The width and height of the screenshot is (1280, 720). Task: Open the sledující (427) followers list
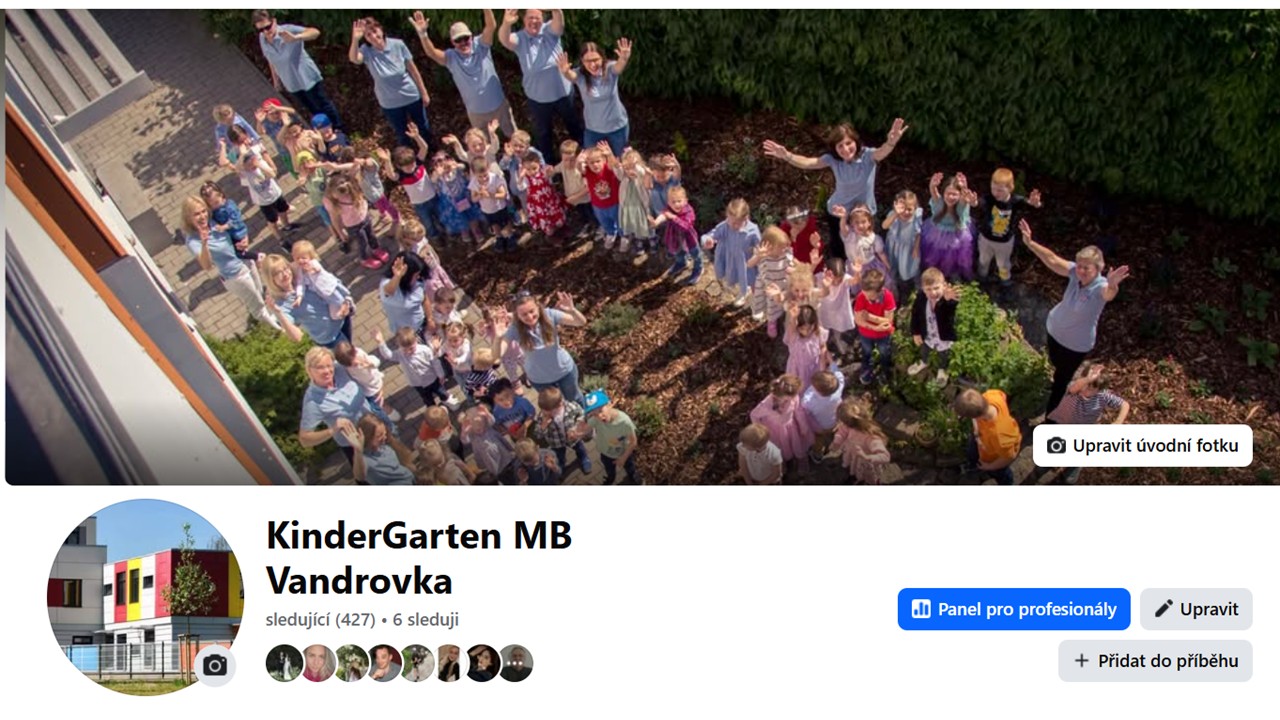[320, 620]
